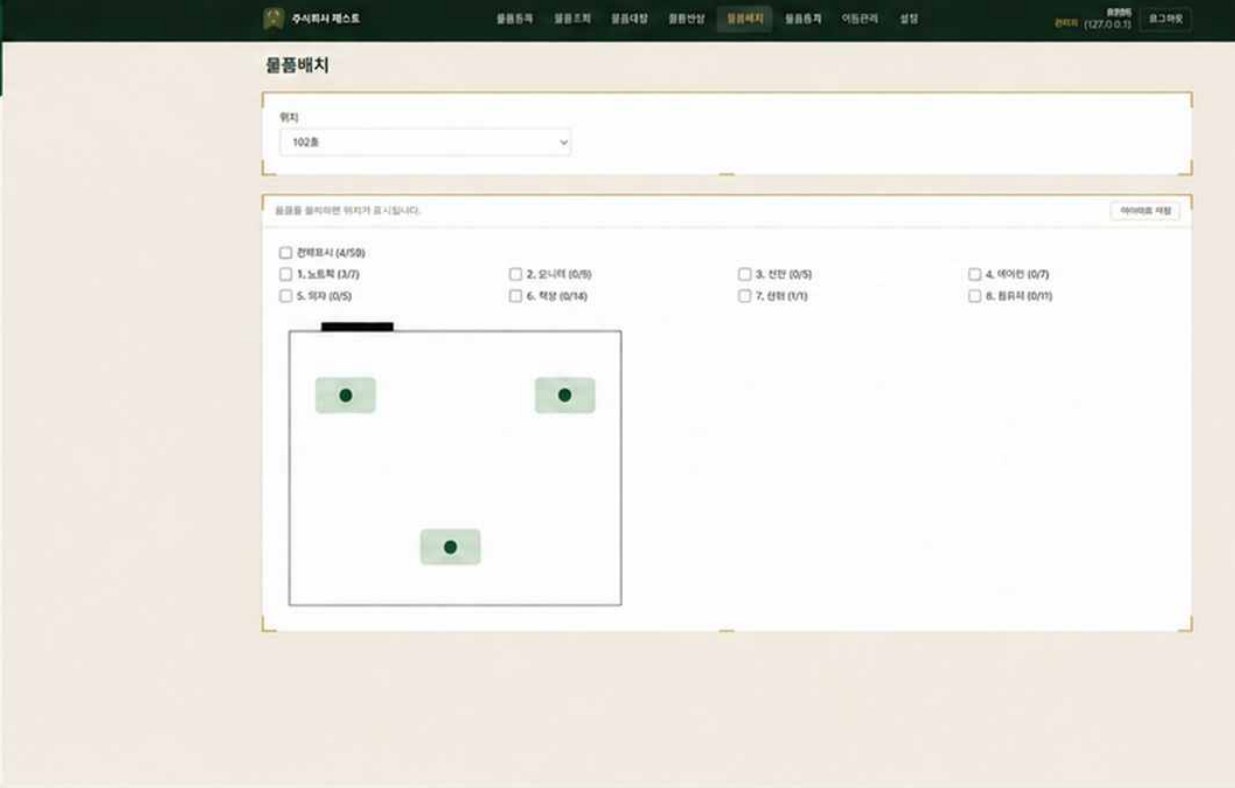Check the 1. 노트북 (3/7) checkbox
The image size is (1235, 788).
coord(286,274)
